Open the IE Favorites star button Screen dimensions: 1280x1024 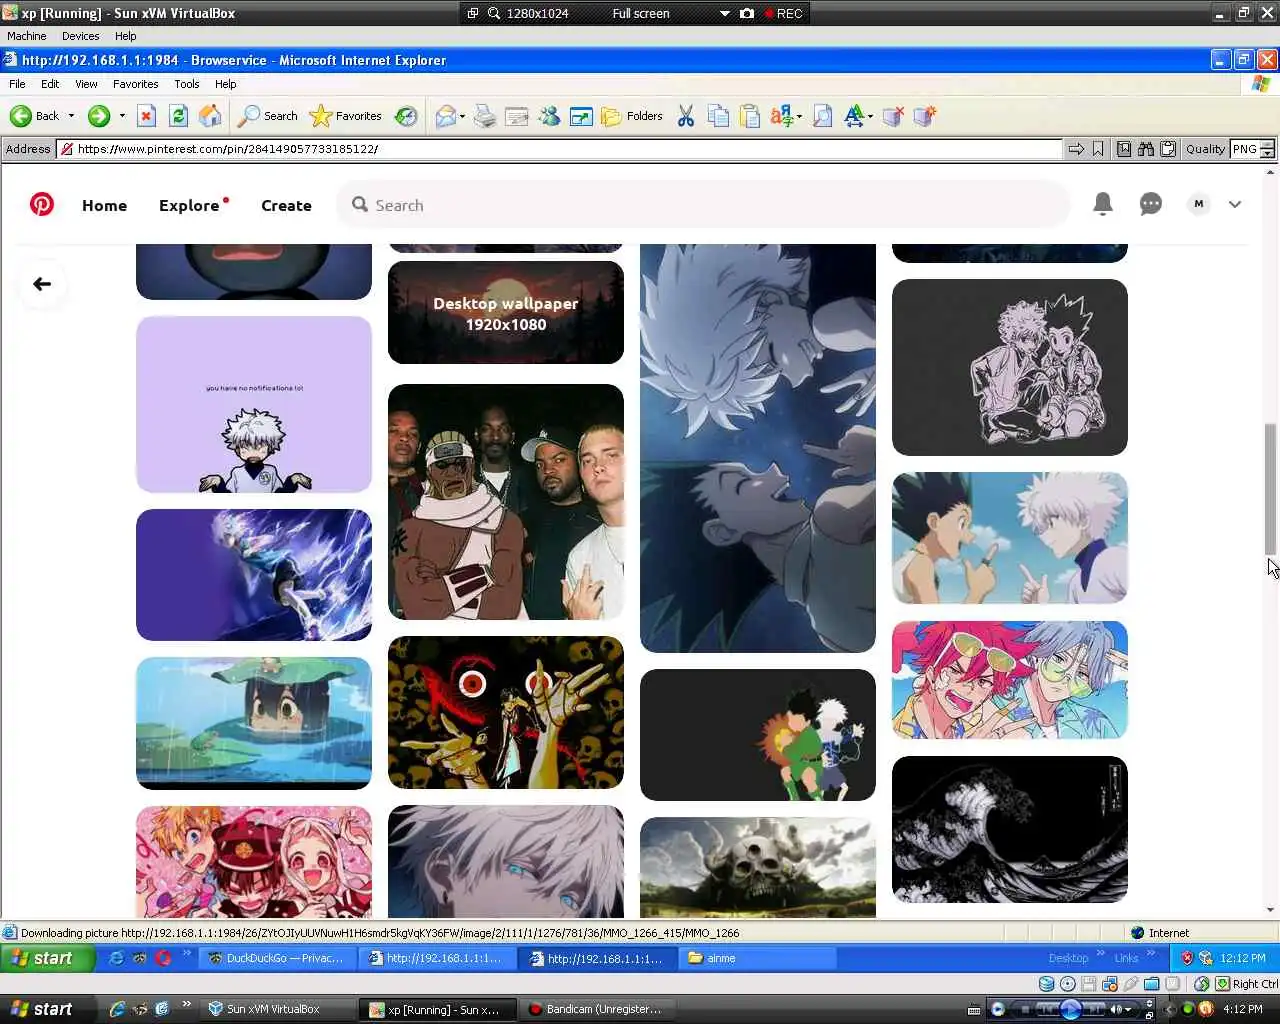pos(346,116)
